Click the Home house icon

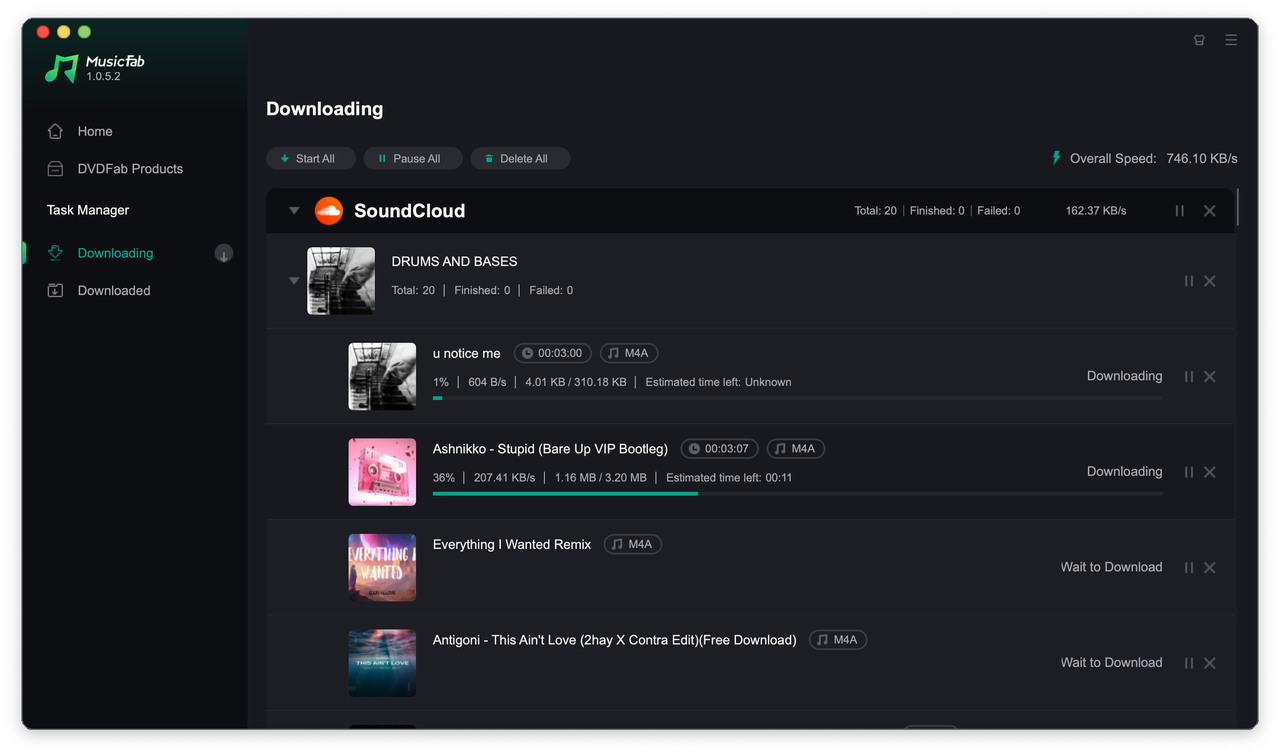[x=56, y=131]
